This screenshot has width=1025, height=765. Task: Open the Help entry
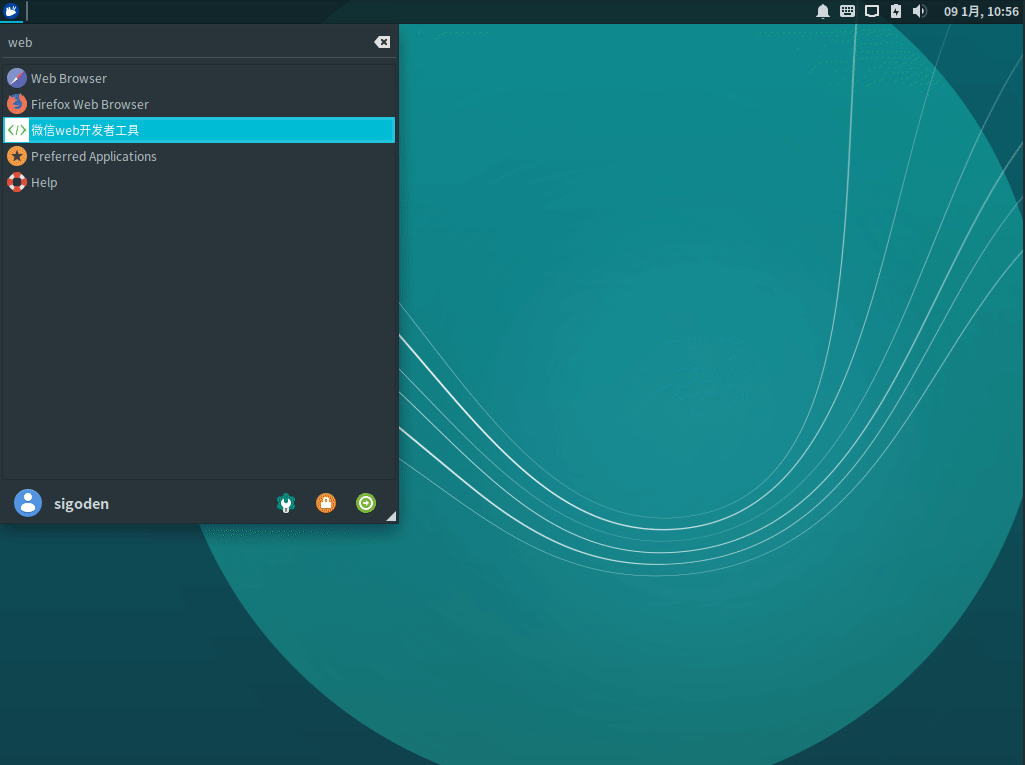click(199, 182)
